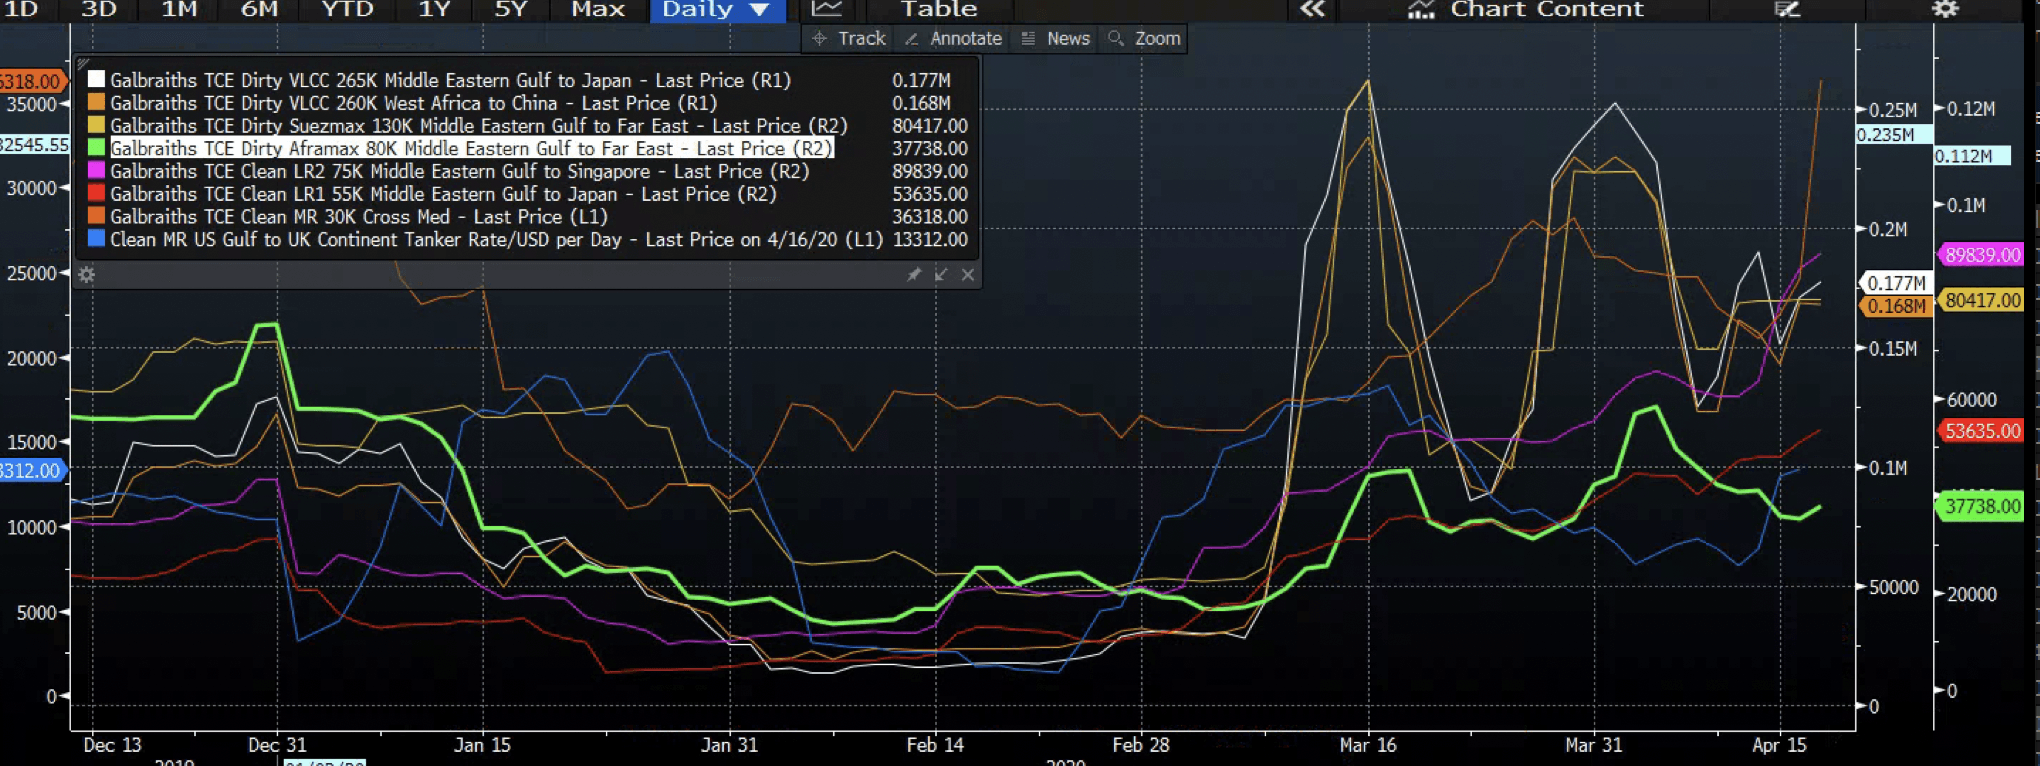Click the 37738.00 green axis value label
This screenshot has height=766, width=2040.
point(1982,506)
